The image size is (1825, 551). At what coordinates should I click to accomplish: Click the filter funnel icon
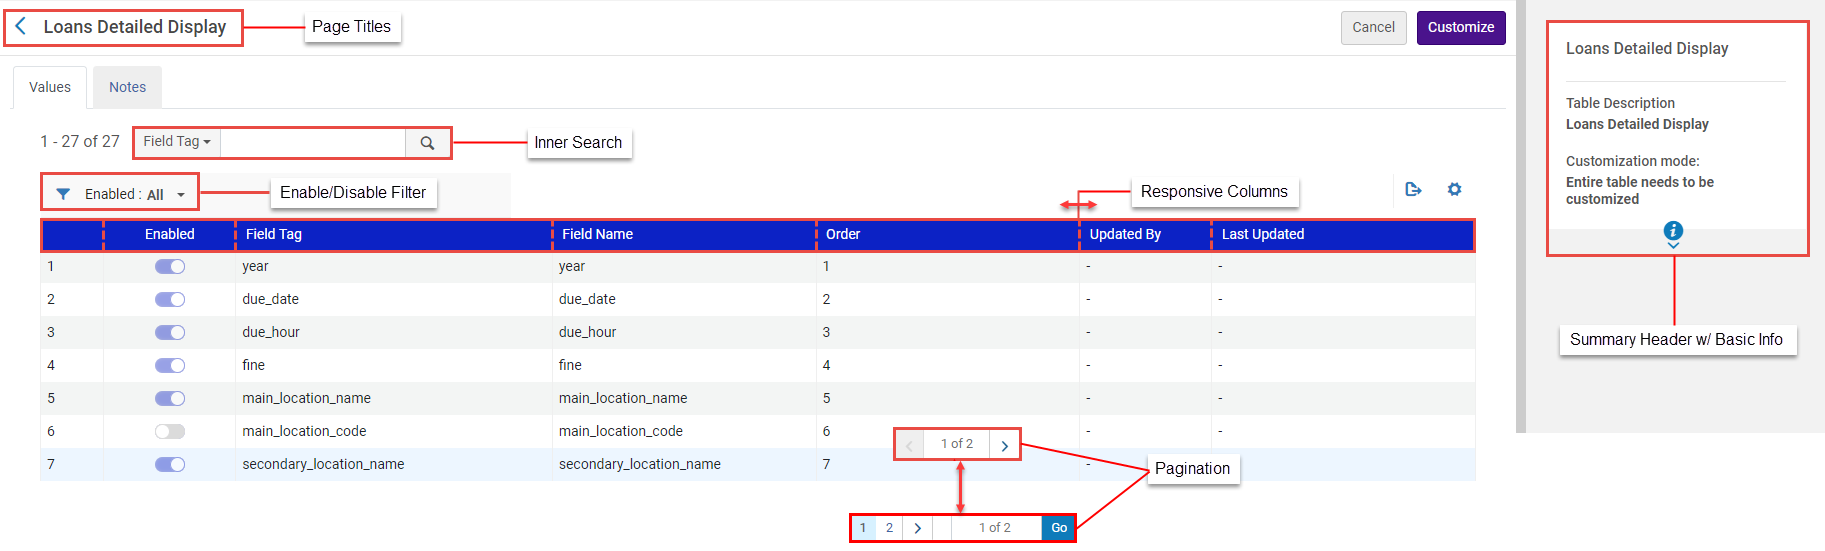[x=63, y=194]
